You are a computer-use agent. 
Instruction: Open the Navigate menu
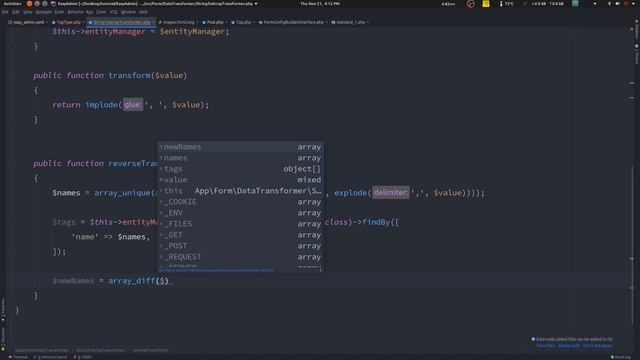point(43,12)
